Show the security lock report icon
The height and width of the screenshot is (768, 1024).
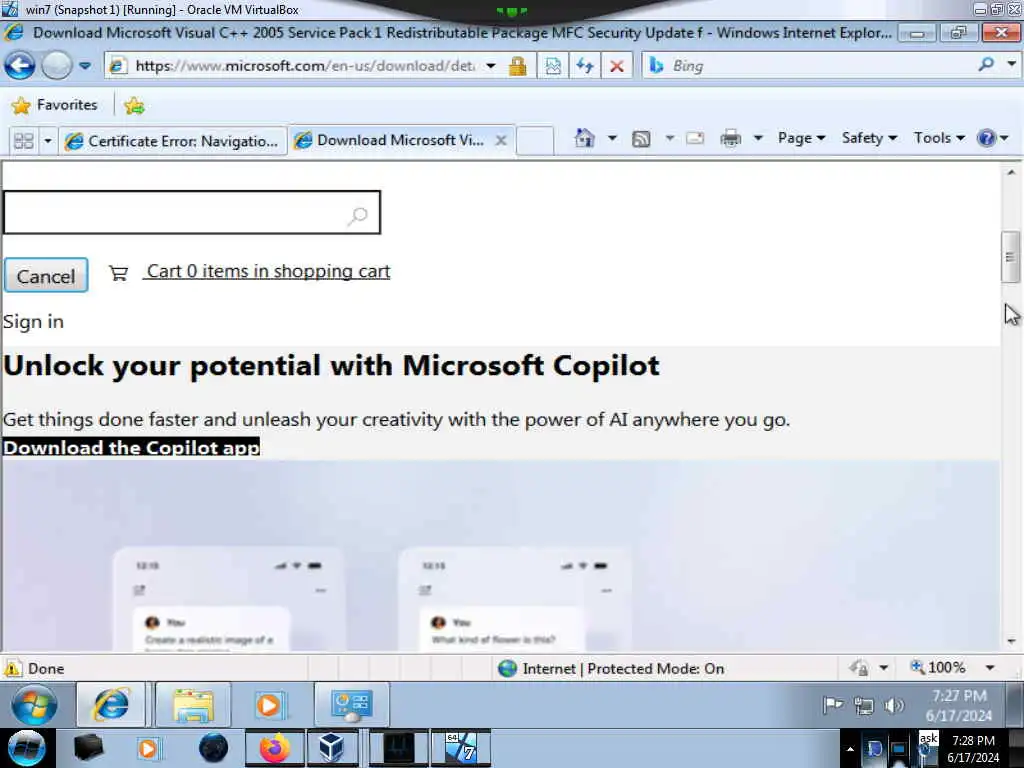[518, 65]
